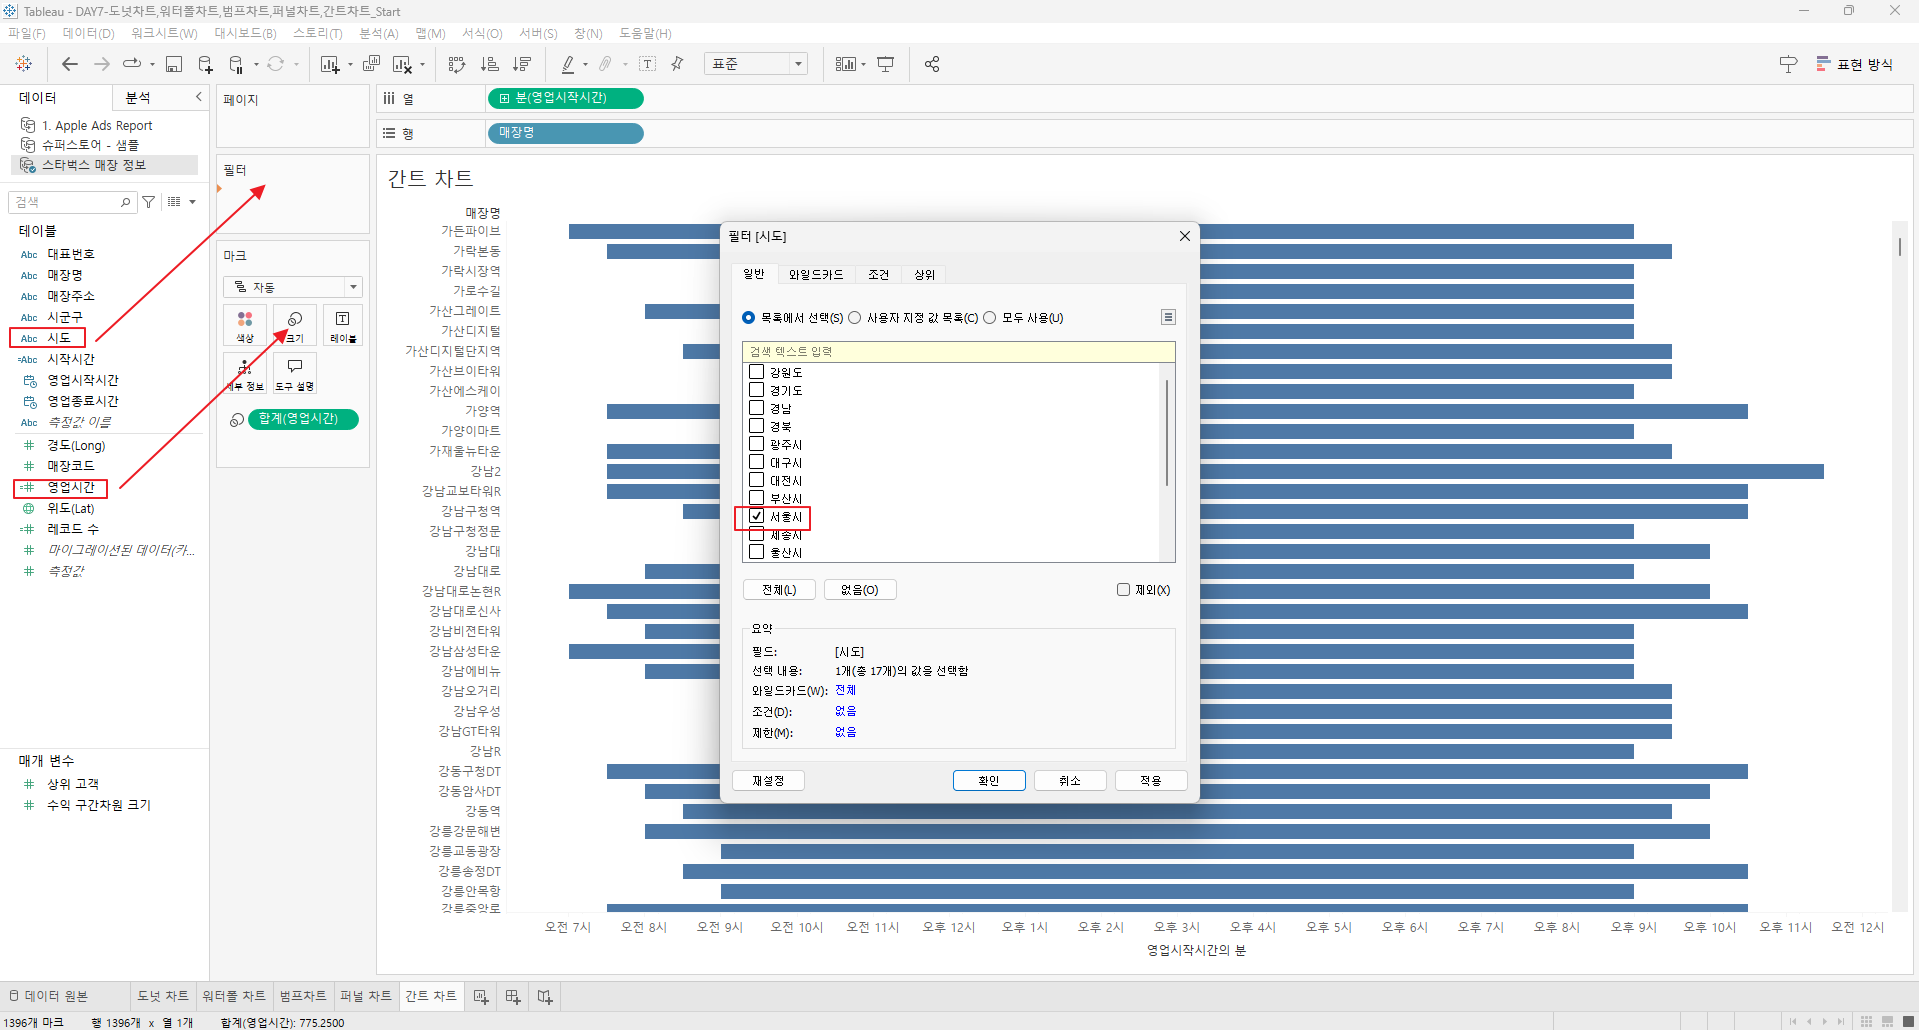Click the fix axes pin icon
The width and height of the screenshot is (1919, 1030).
click(677, 64)
